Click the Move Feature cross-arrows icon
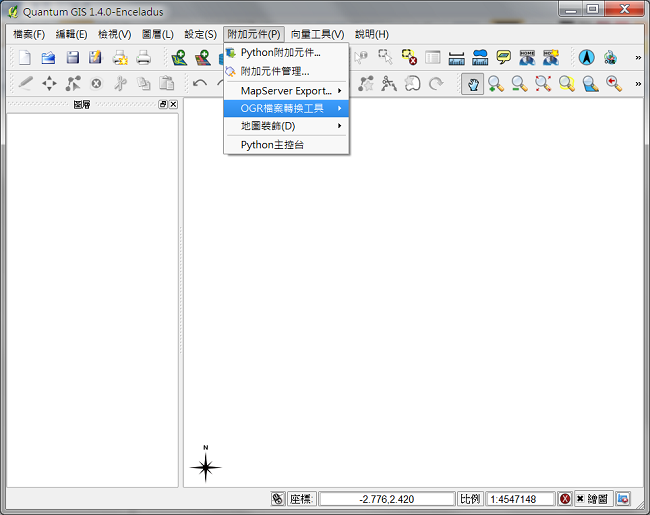Viewport: 650px width, 515px height. [49, 84]
